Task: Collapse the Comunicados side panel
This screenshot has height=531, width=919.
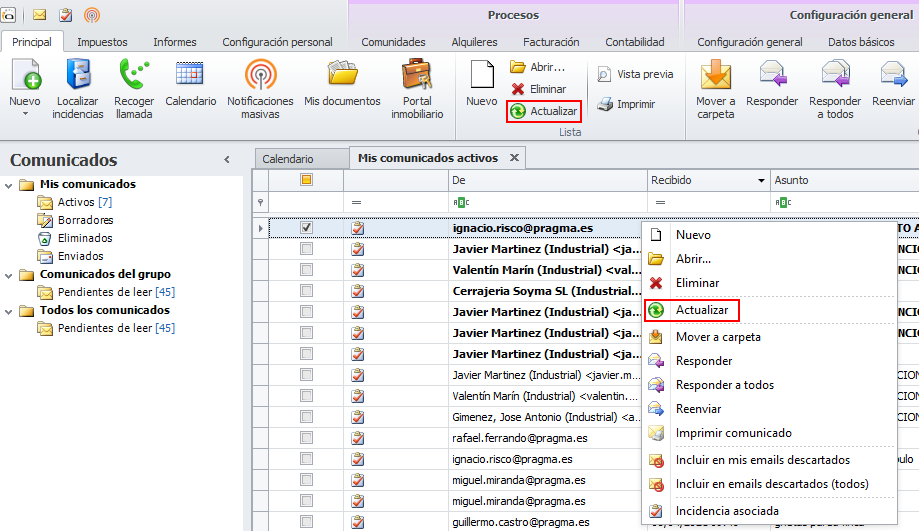Action: [227, 160]
